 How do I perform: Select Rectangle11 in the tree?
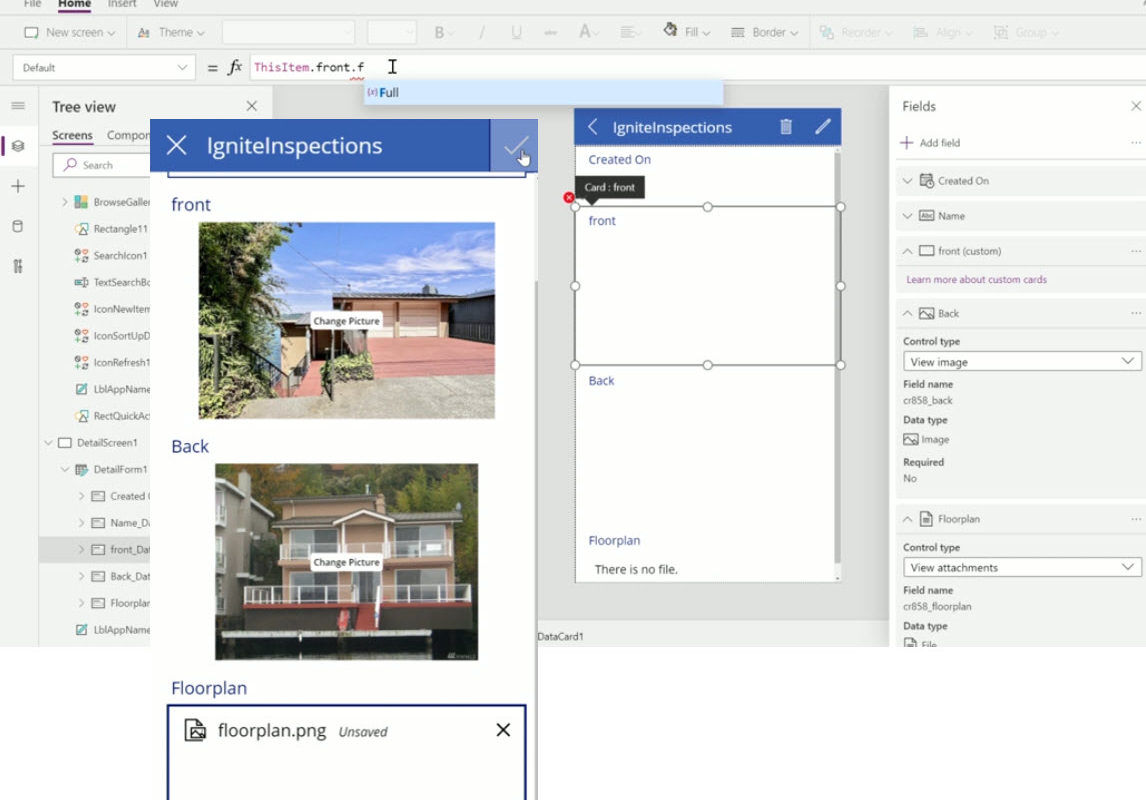pyautogui.click(x=120, y=229)
